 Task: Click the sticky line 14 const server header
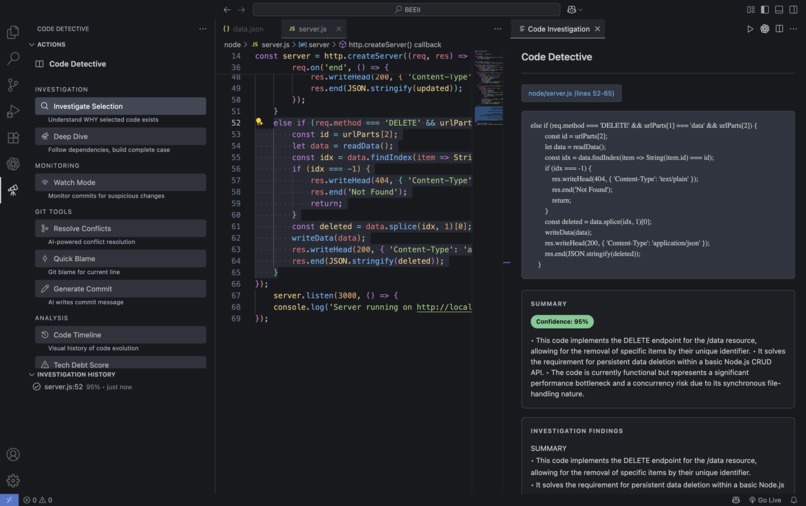(x=361, y=56)
